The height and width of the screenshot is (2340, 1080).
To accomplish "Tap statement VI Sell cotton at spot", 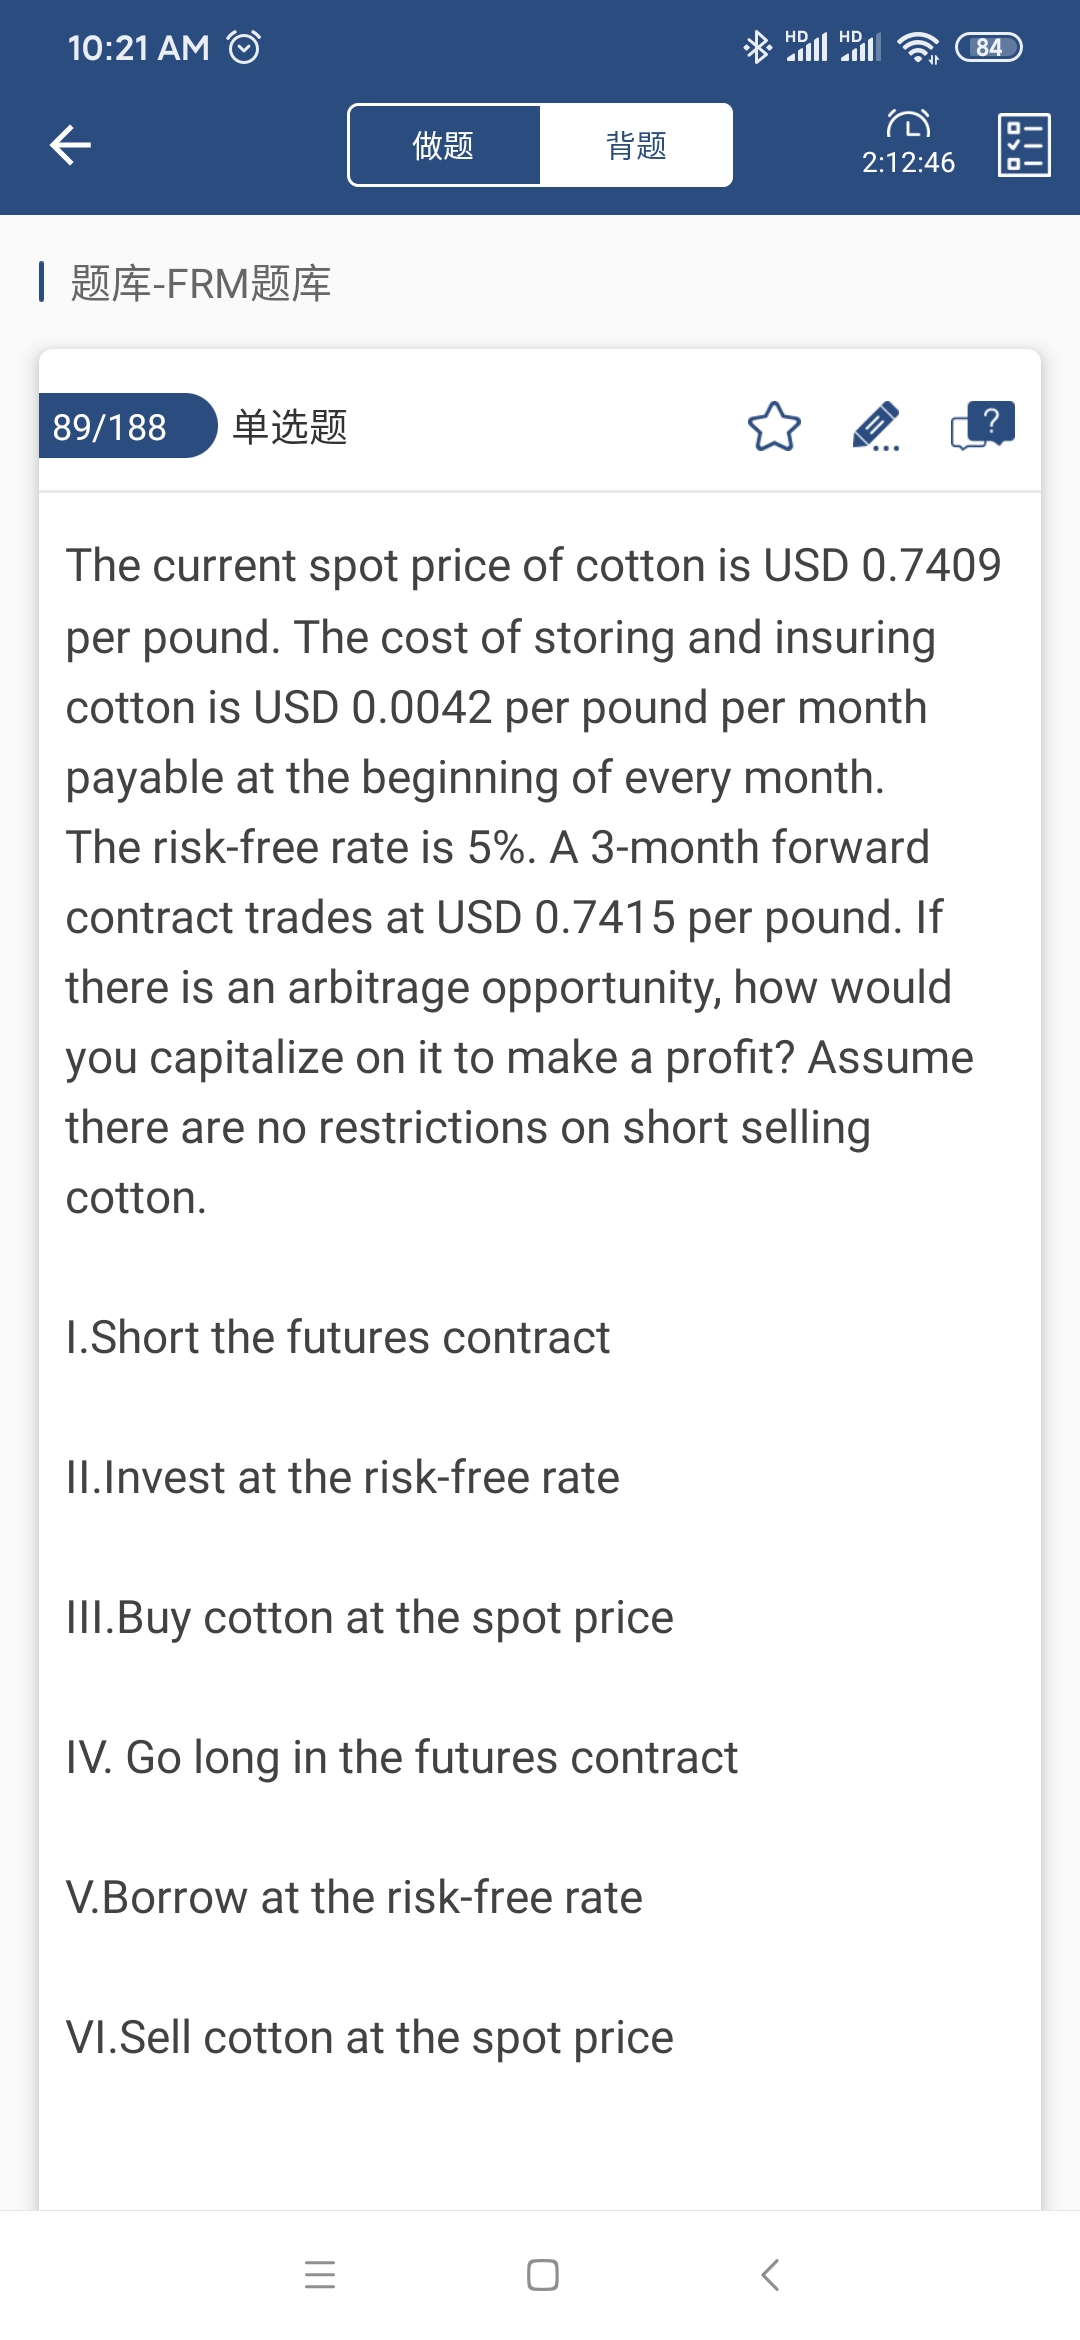I will coord(370,2038).
